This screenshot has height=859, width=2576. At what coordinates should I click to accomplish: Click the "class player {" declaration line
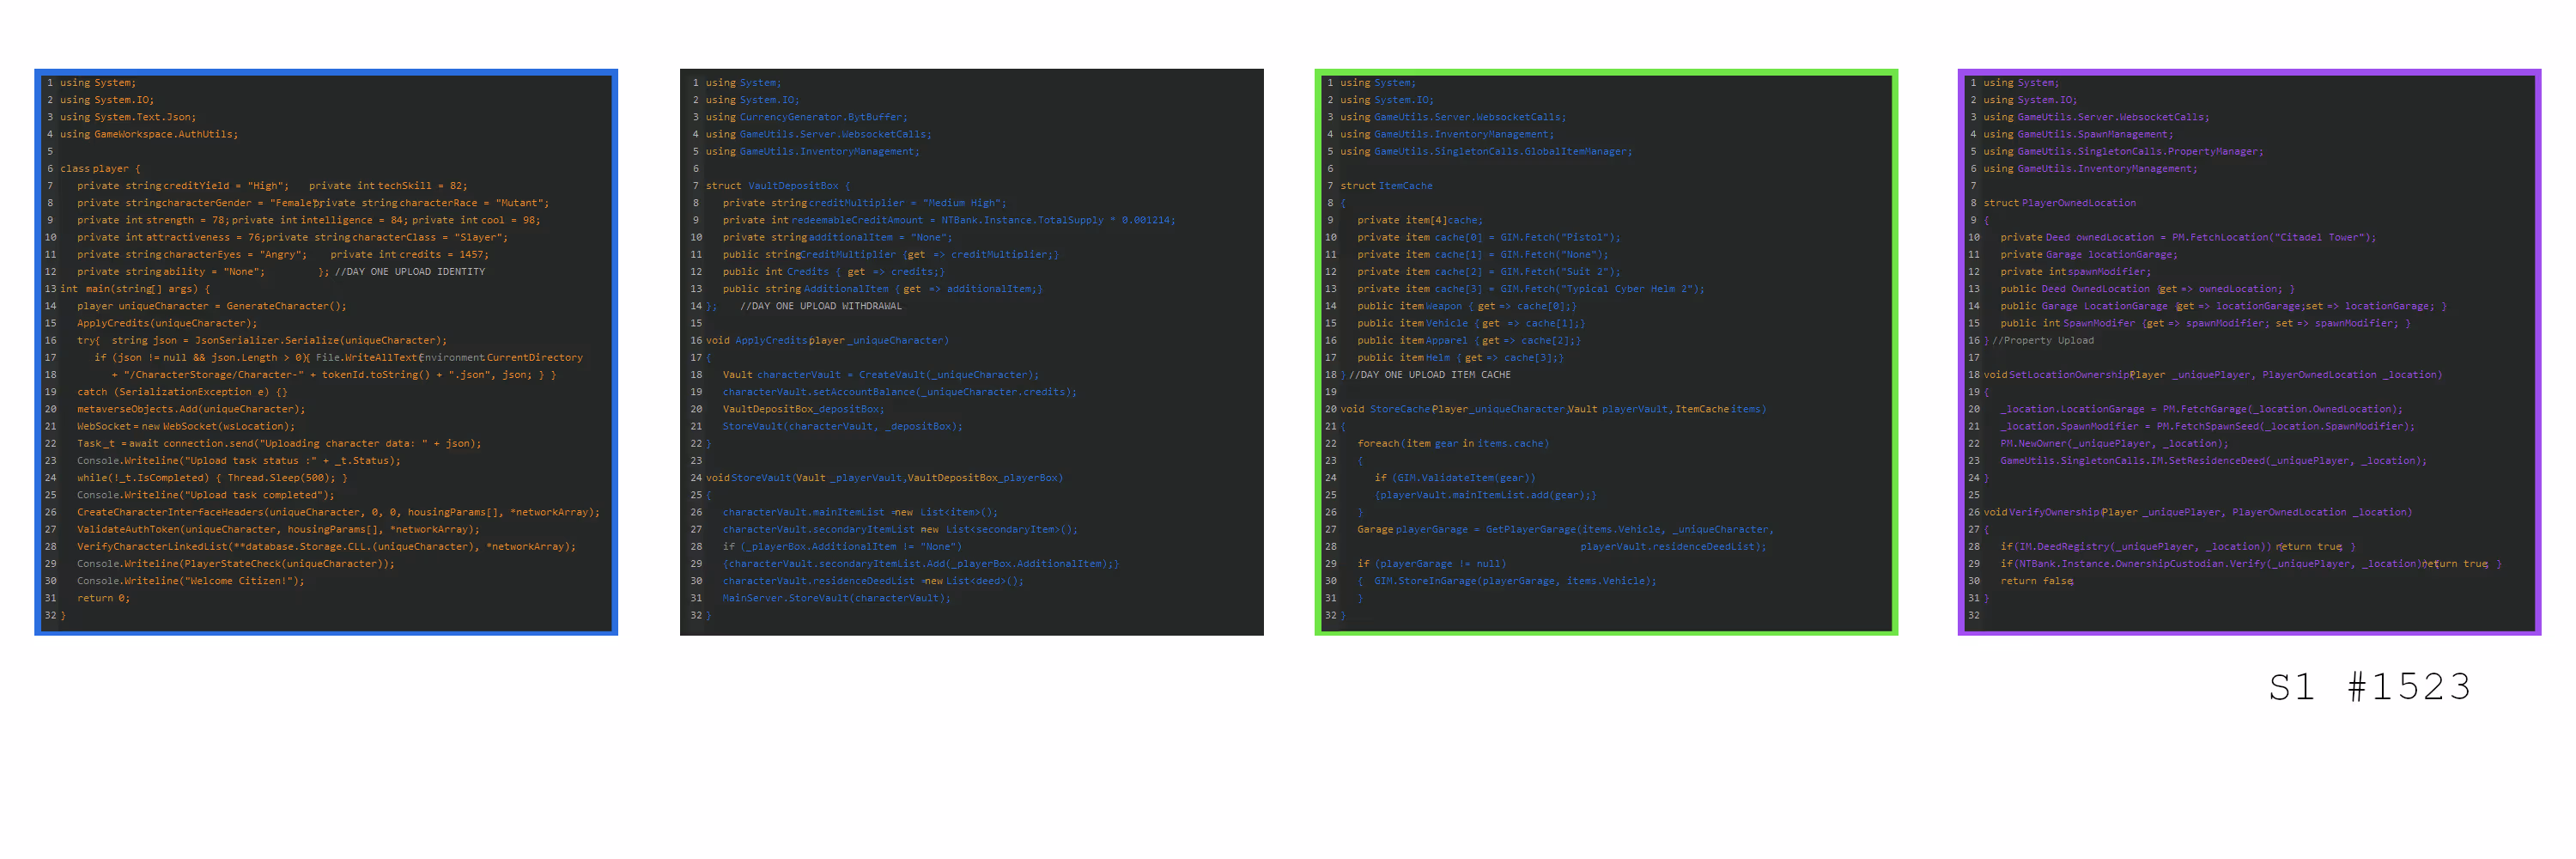click(100, 169)
